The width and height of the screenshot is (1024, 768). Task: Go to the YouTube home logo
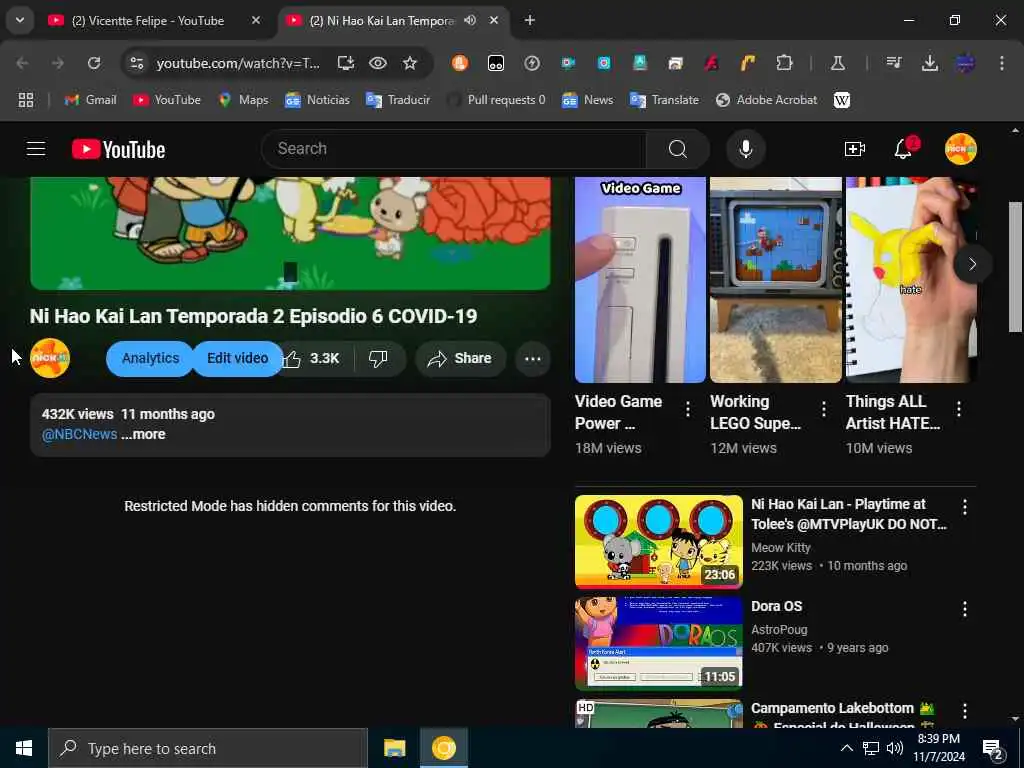click(118, 150)
